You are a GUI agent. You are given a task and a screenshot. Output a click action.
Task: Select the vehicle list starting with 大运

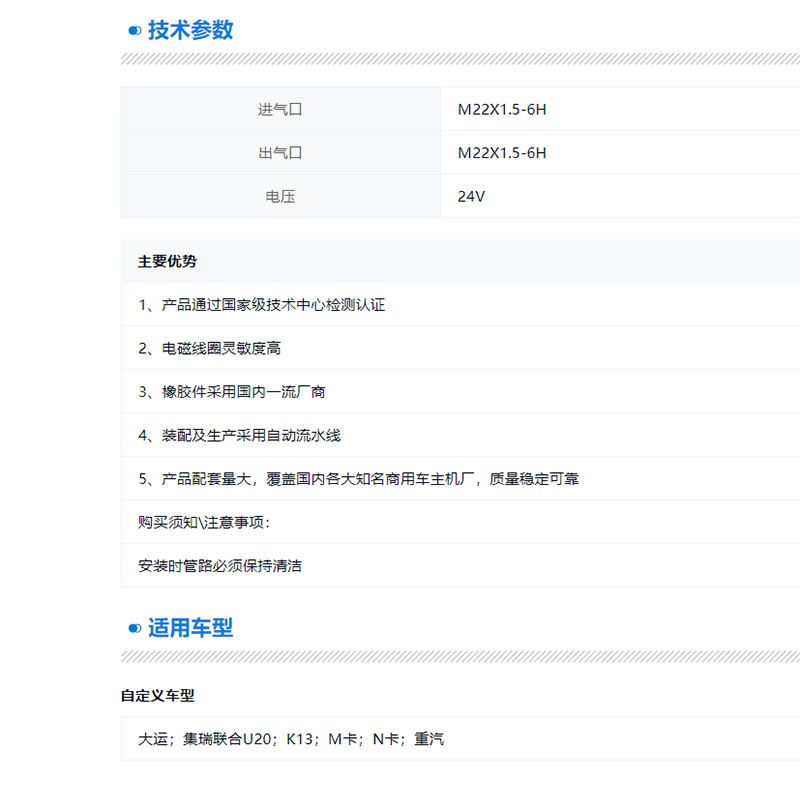point(291,740)
